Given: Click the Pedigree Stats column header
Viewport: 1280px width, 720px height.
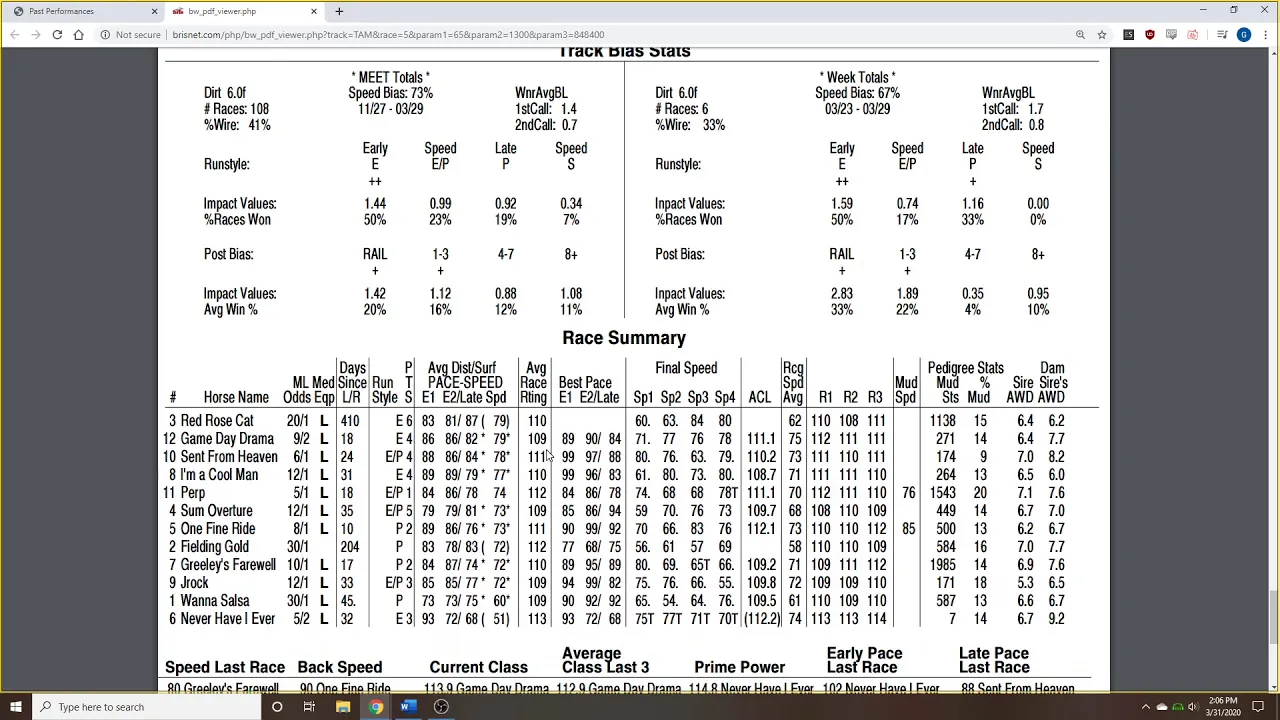Looking at the screenshot, I should 965,368.
